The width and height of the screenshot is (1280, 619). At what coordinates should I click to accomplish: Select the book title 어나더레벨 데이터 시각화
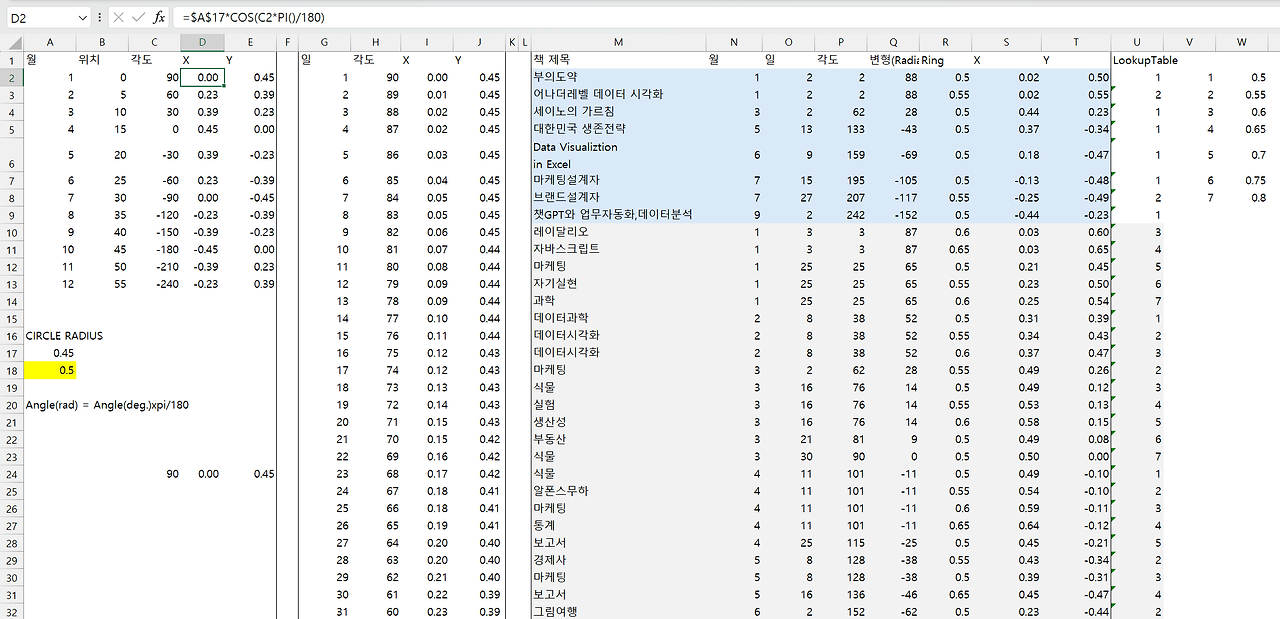pos(618,94)
